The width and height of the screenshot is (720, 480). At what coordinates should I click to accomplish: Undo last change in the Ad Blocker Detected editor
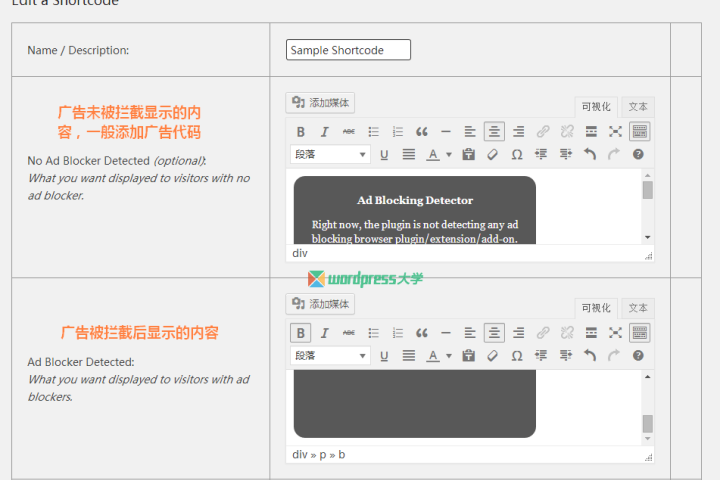590,356
